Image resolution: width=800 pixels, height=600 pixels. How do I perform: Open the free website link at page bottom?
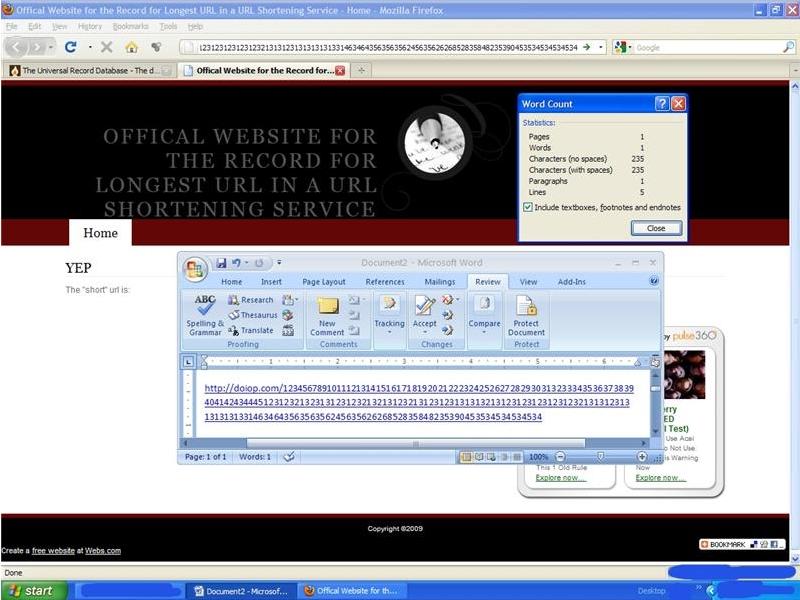click(51, 549)
